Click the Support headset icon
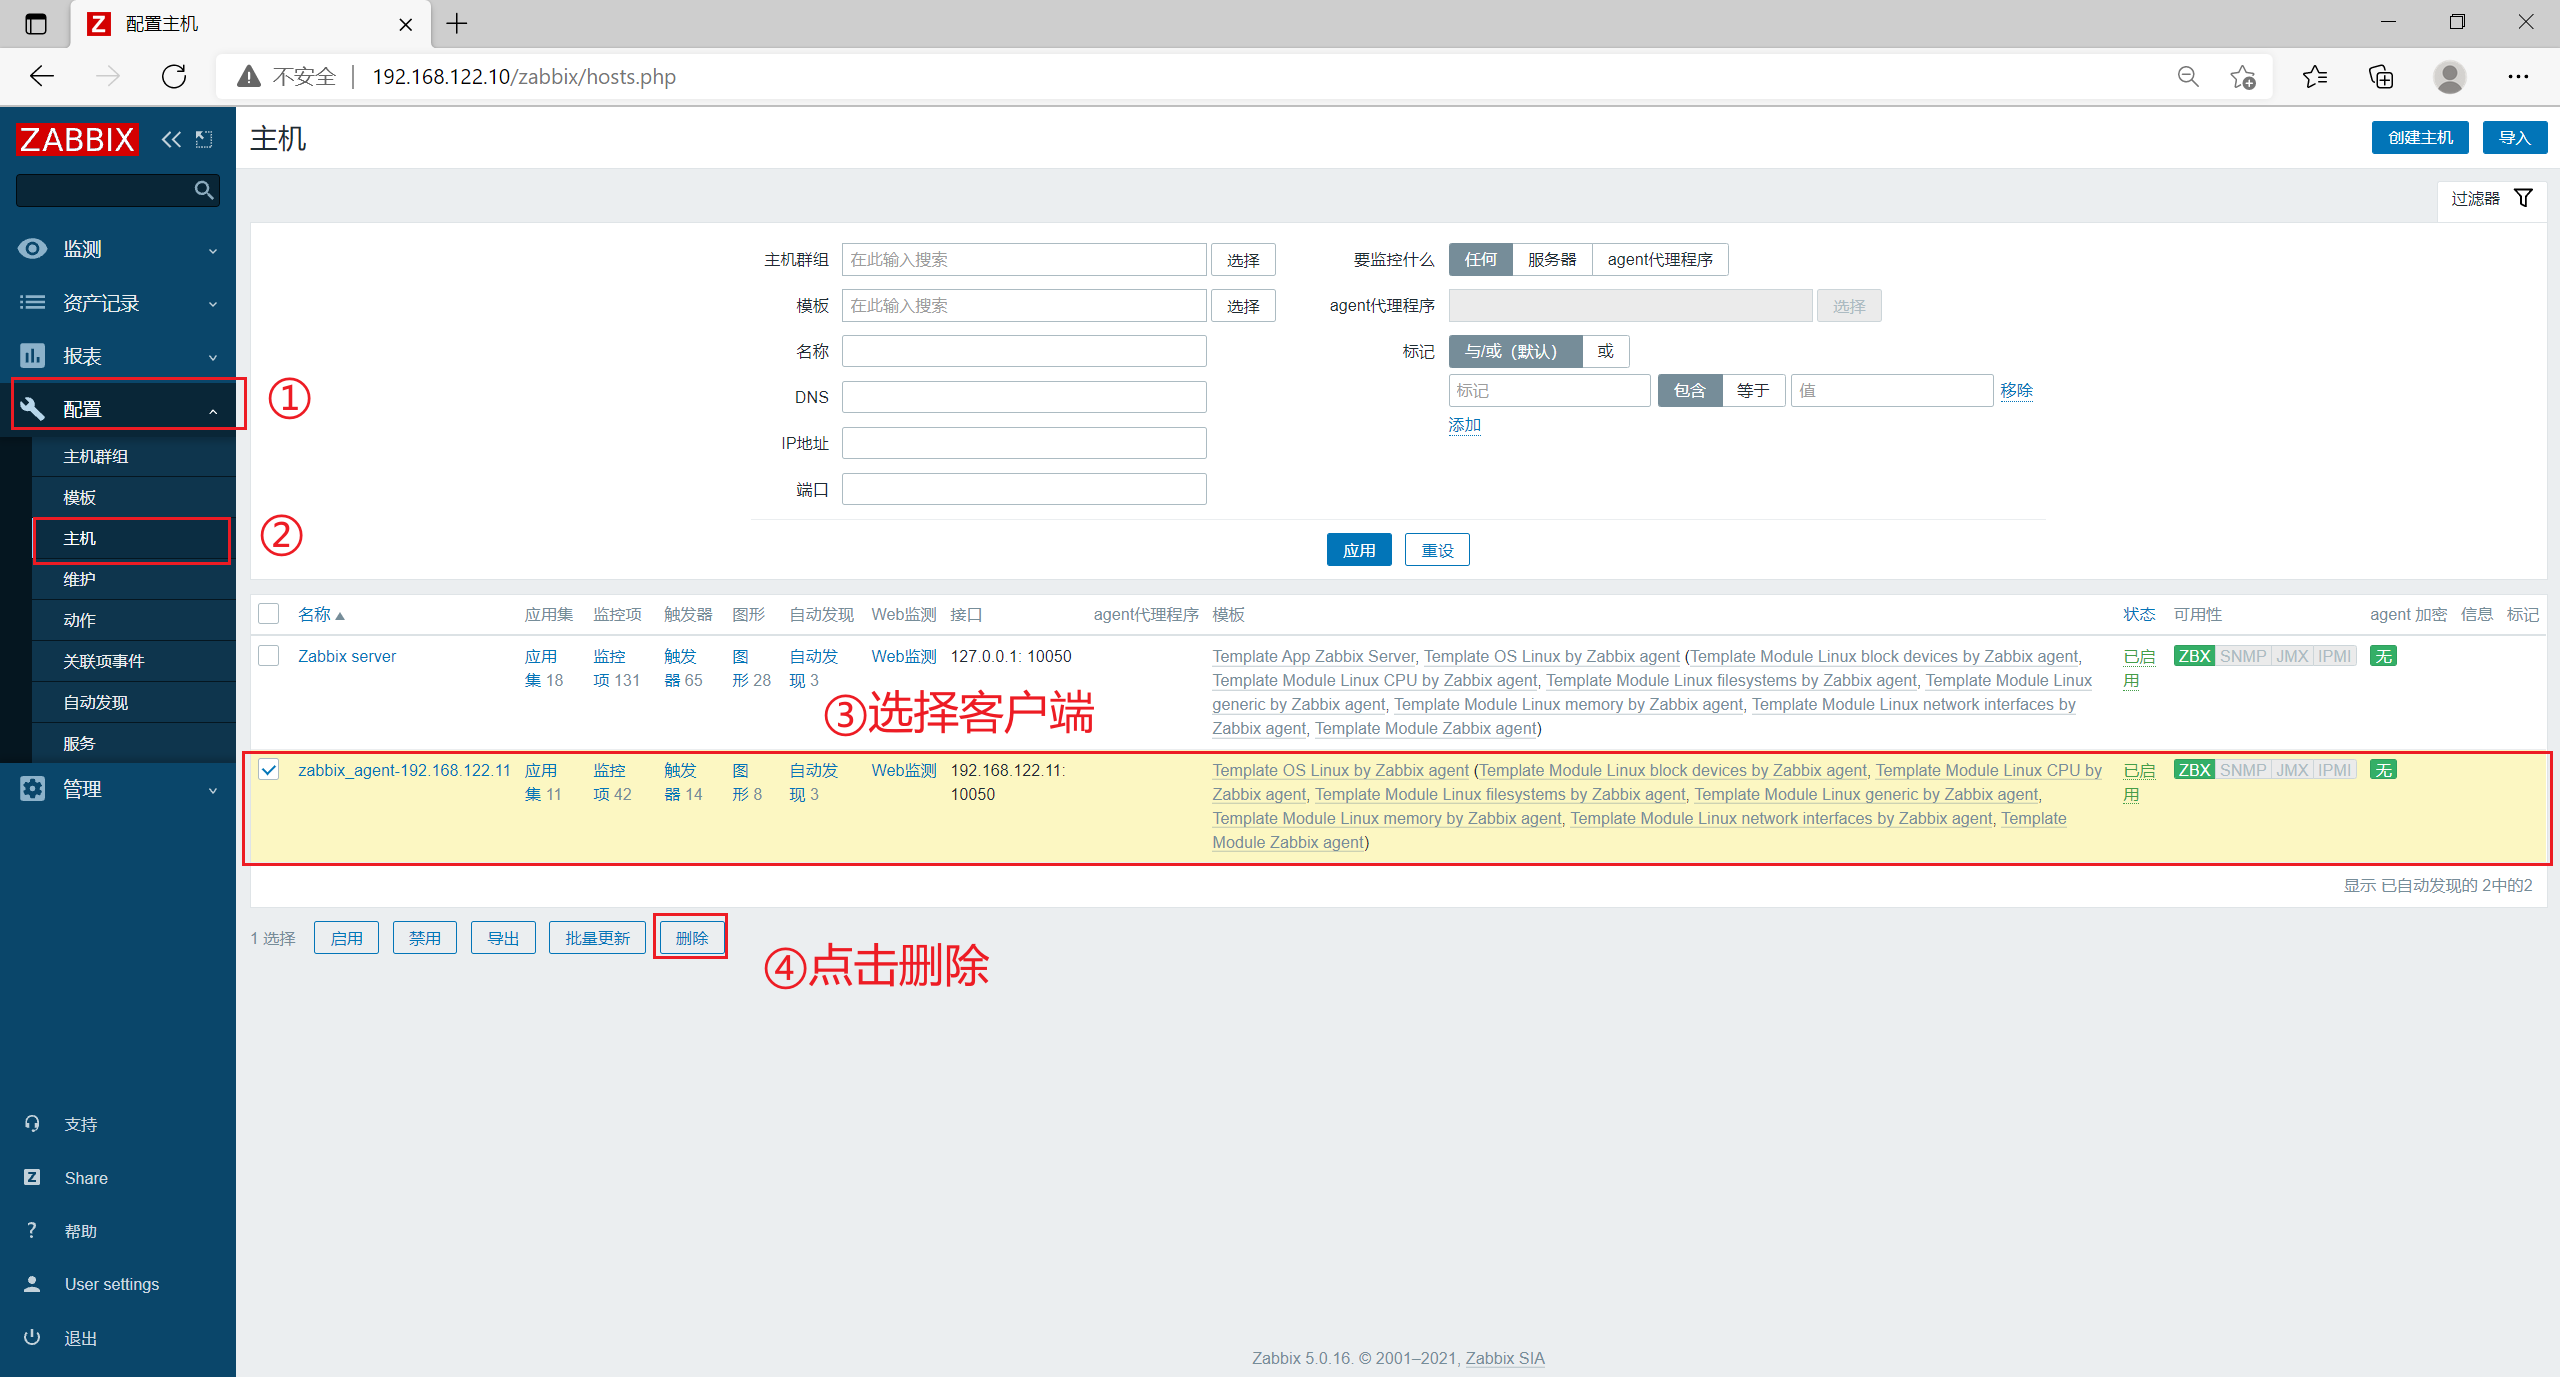 tap(33, 1123)
